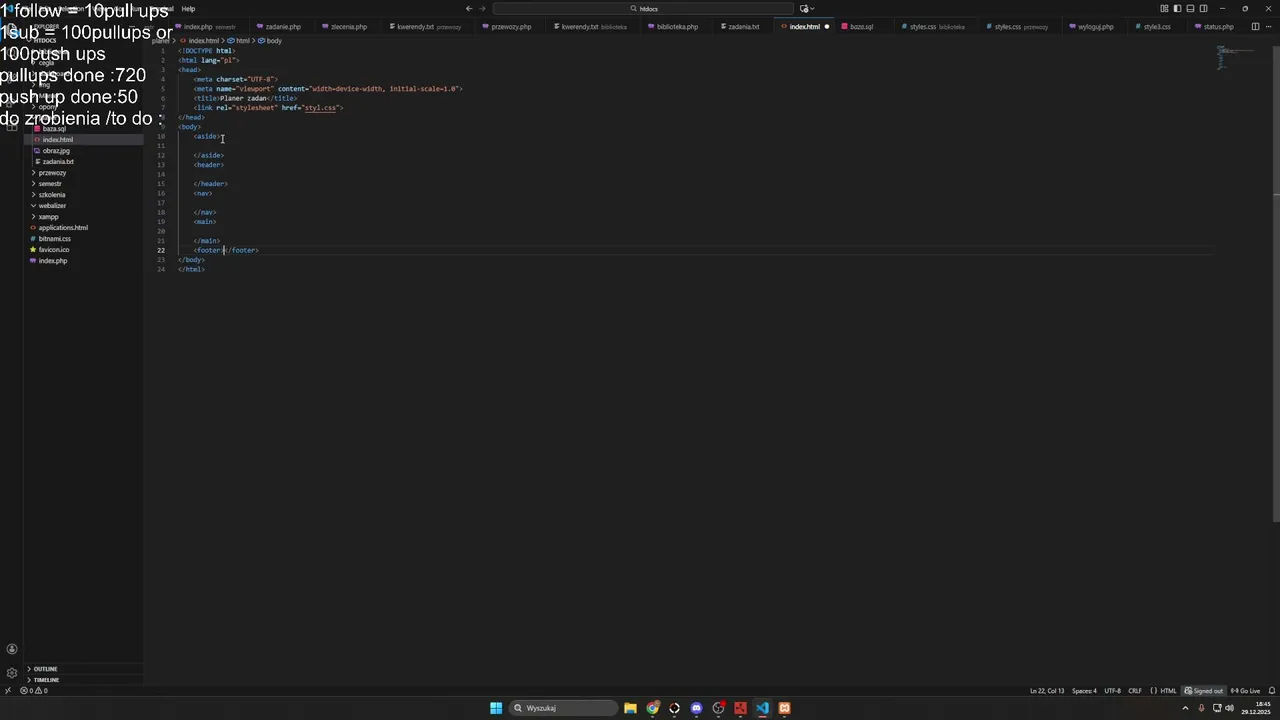Switch to baza.sql tab
Image resolution: width=1280 pixels, height=720 pixels.
(x=861, y=27)
